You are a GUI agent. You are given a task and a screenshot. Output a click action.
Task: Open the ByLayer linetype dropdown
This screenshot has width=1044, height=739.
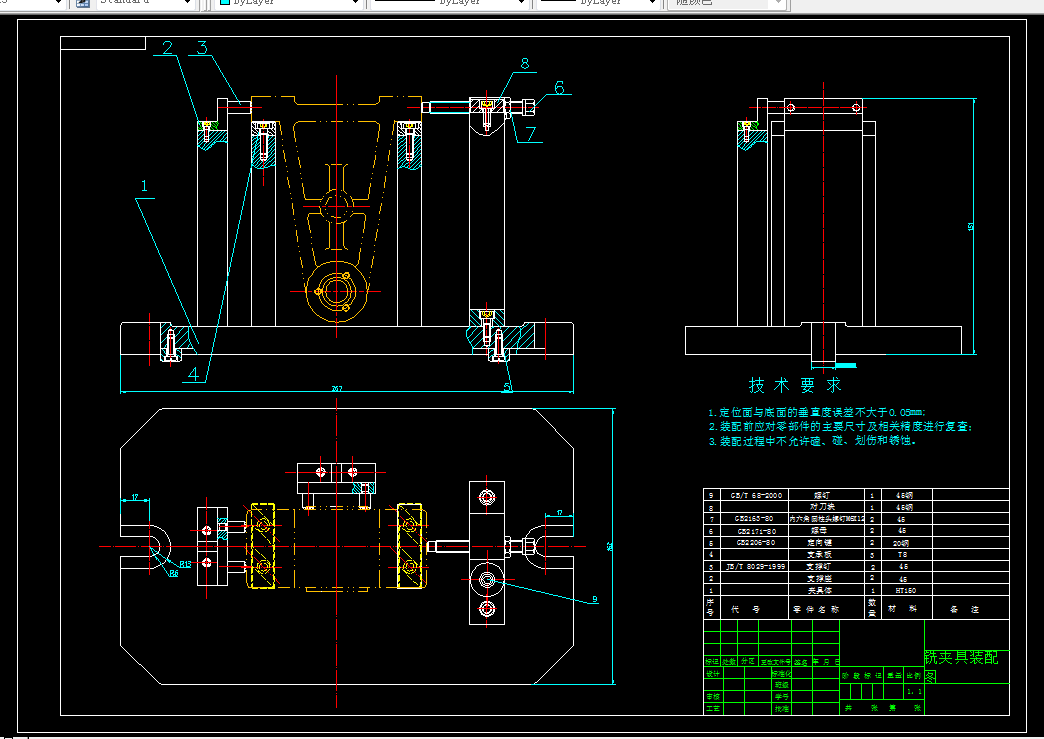(519, 3)
